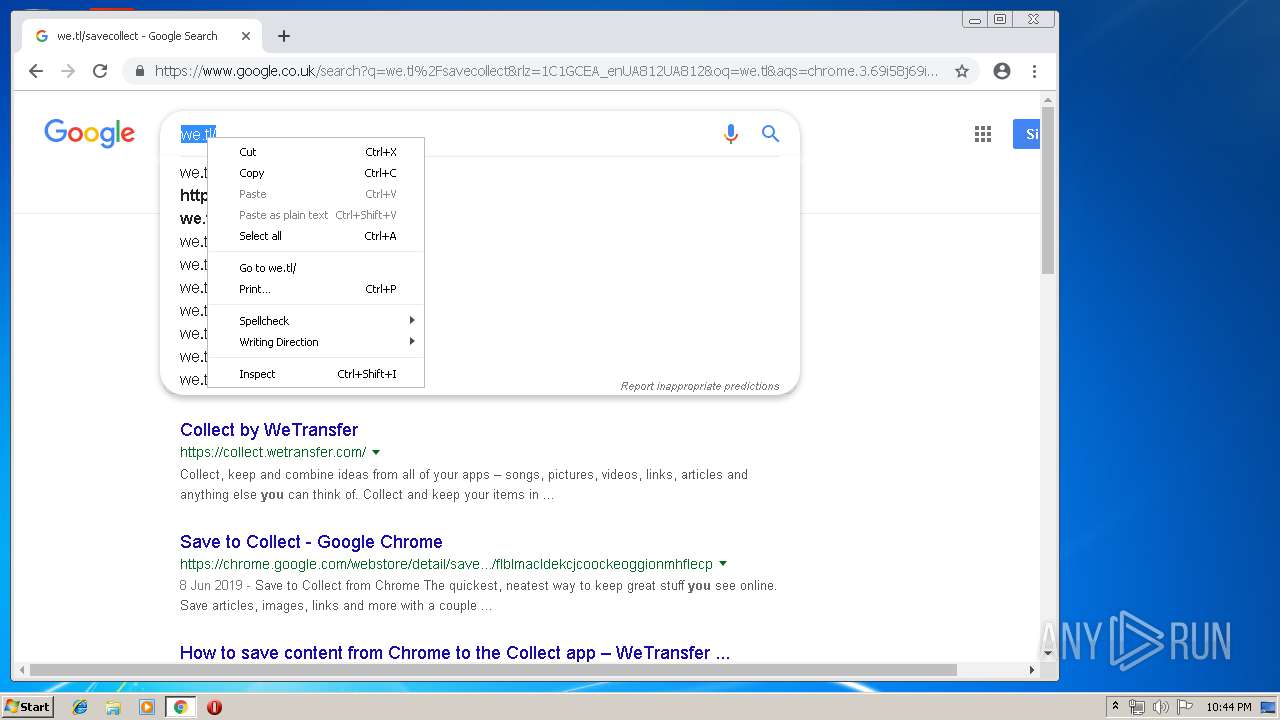Go forward with the browser arrow
This screenshot has height=720, width=1280.
tap(68, 71)
